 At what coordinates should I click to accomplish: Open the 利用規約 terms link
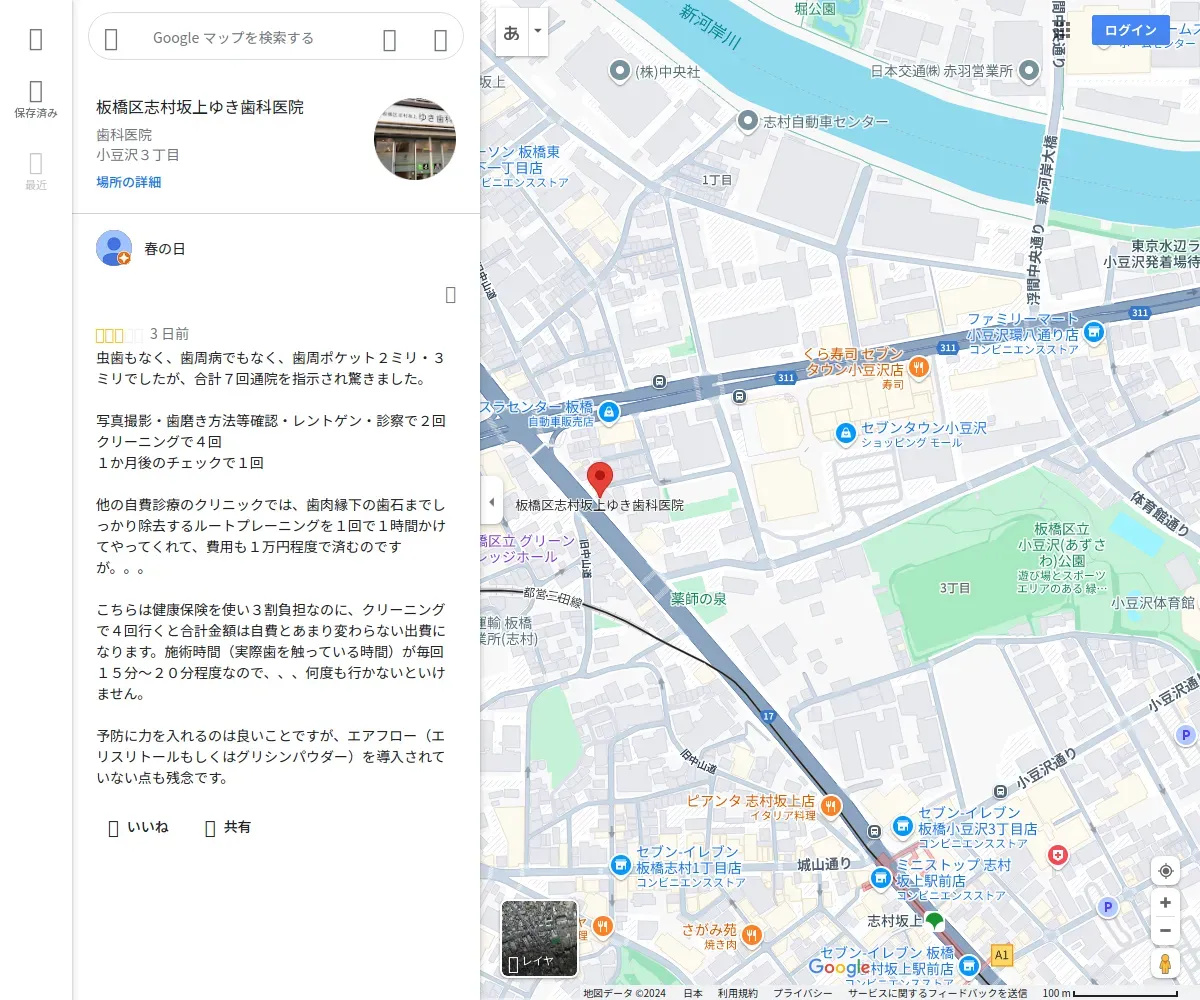[x=737, y=993]
